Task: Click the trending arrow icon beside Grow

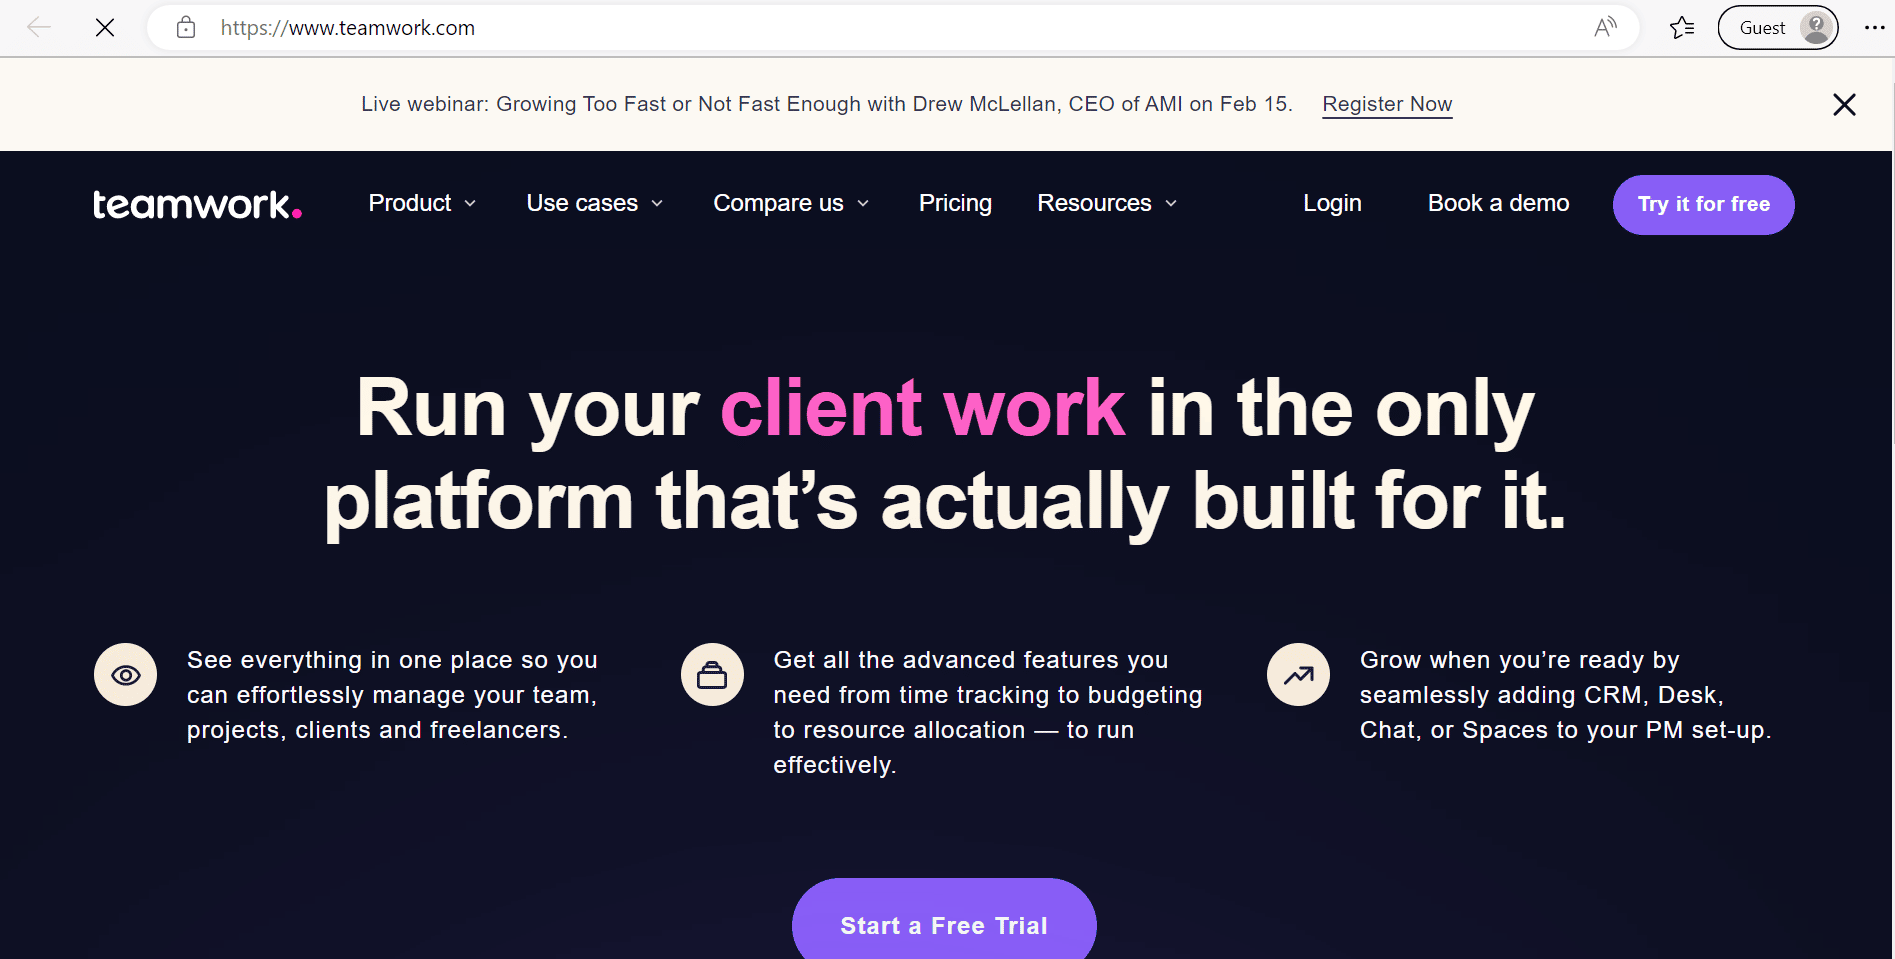Action: click(x=1298, y=675)
